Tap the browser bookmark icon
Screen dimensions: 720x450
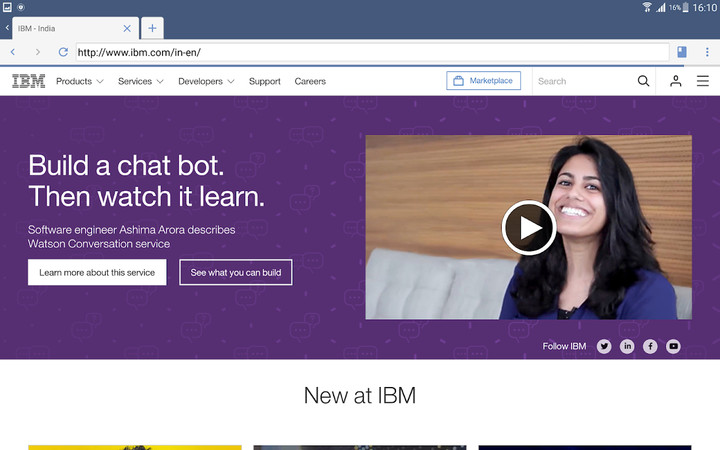pyautogui.click(x=682, y=52)
